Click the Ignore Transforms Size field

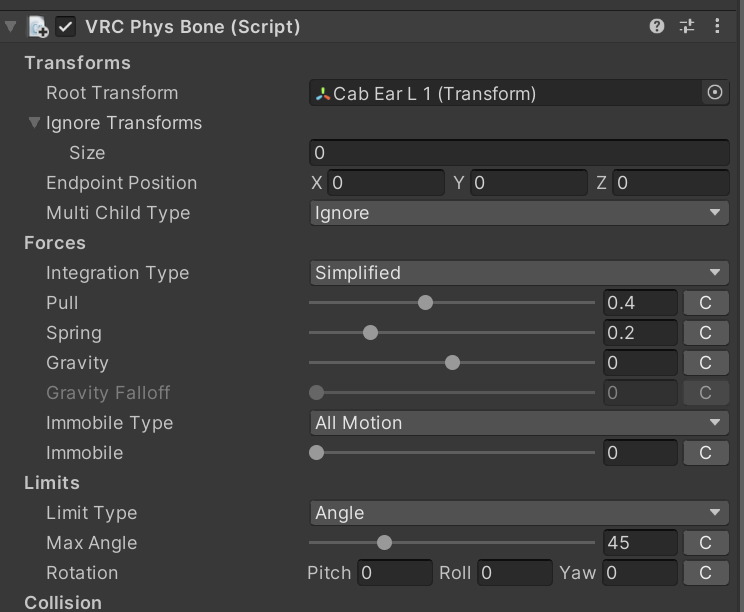coord(519,153)
